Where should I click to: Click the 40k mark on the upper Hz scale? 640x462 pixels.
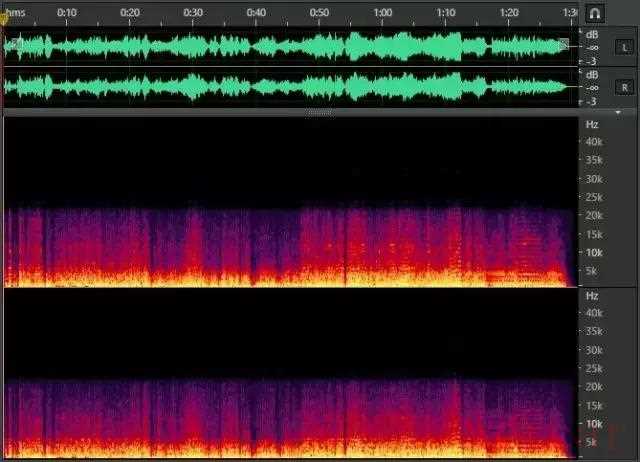click(593, 142)
